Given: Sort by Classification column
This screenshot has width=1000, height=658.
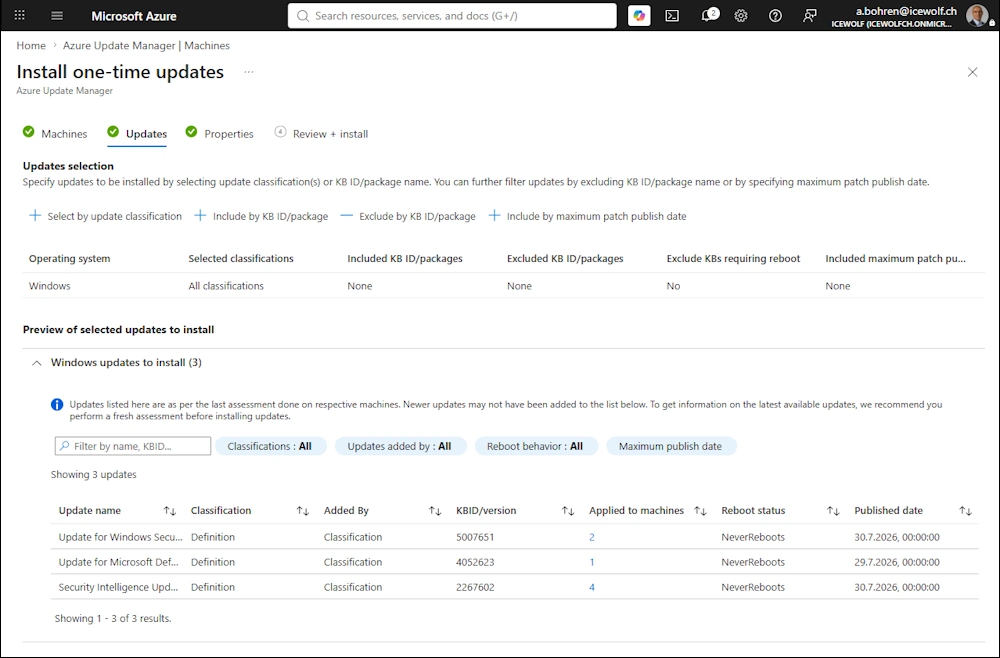Looking at the screenshot, I should point(302,511).
